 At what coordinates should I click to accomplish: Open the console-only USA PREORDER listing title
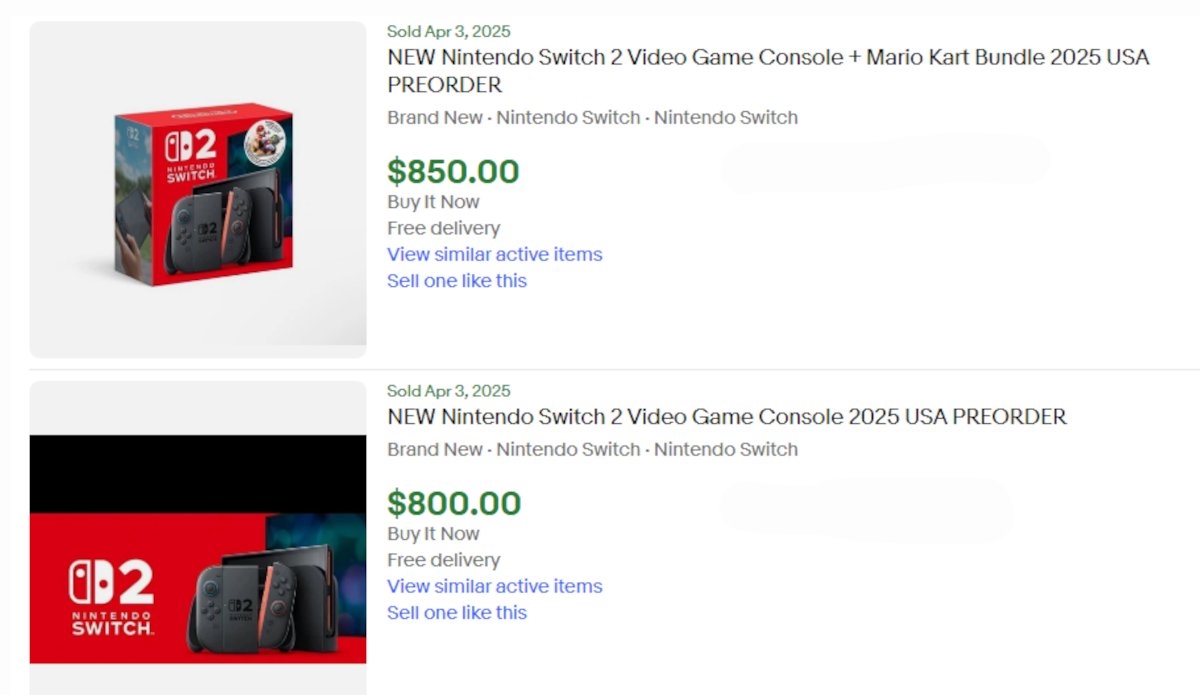tap(727, 416)
